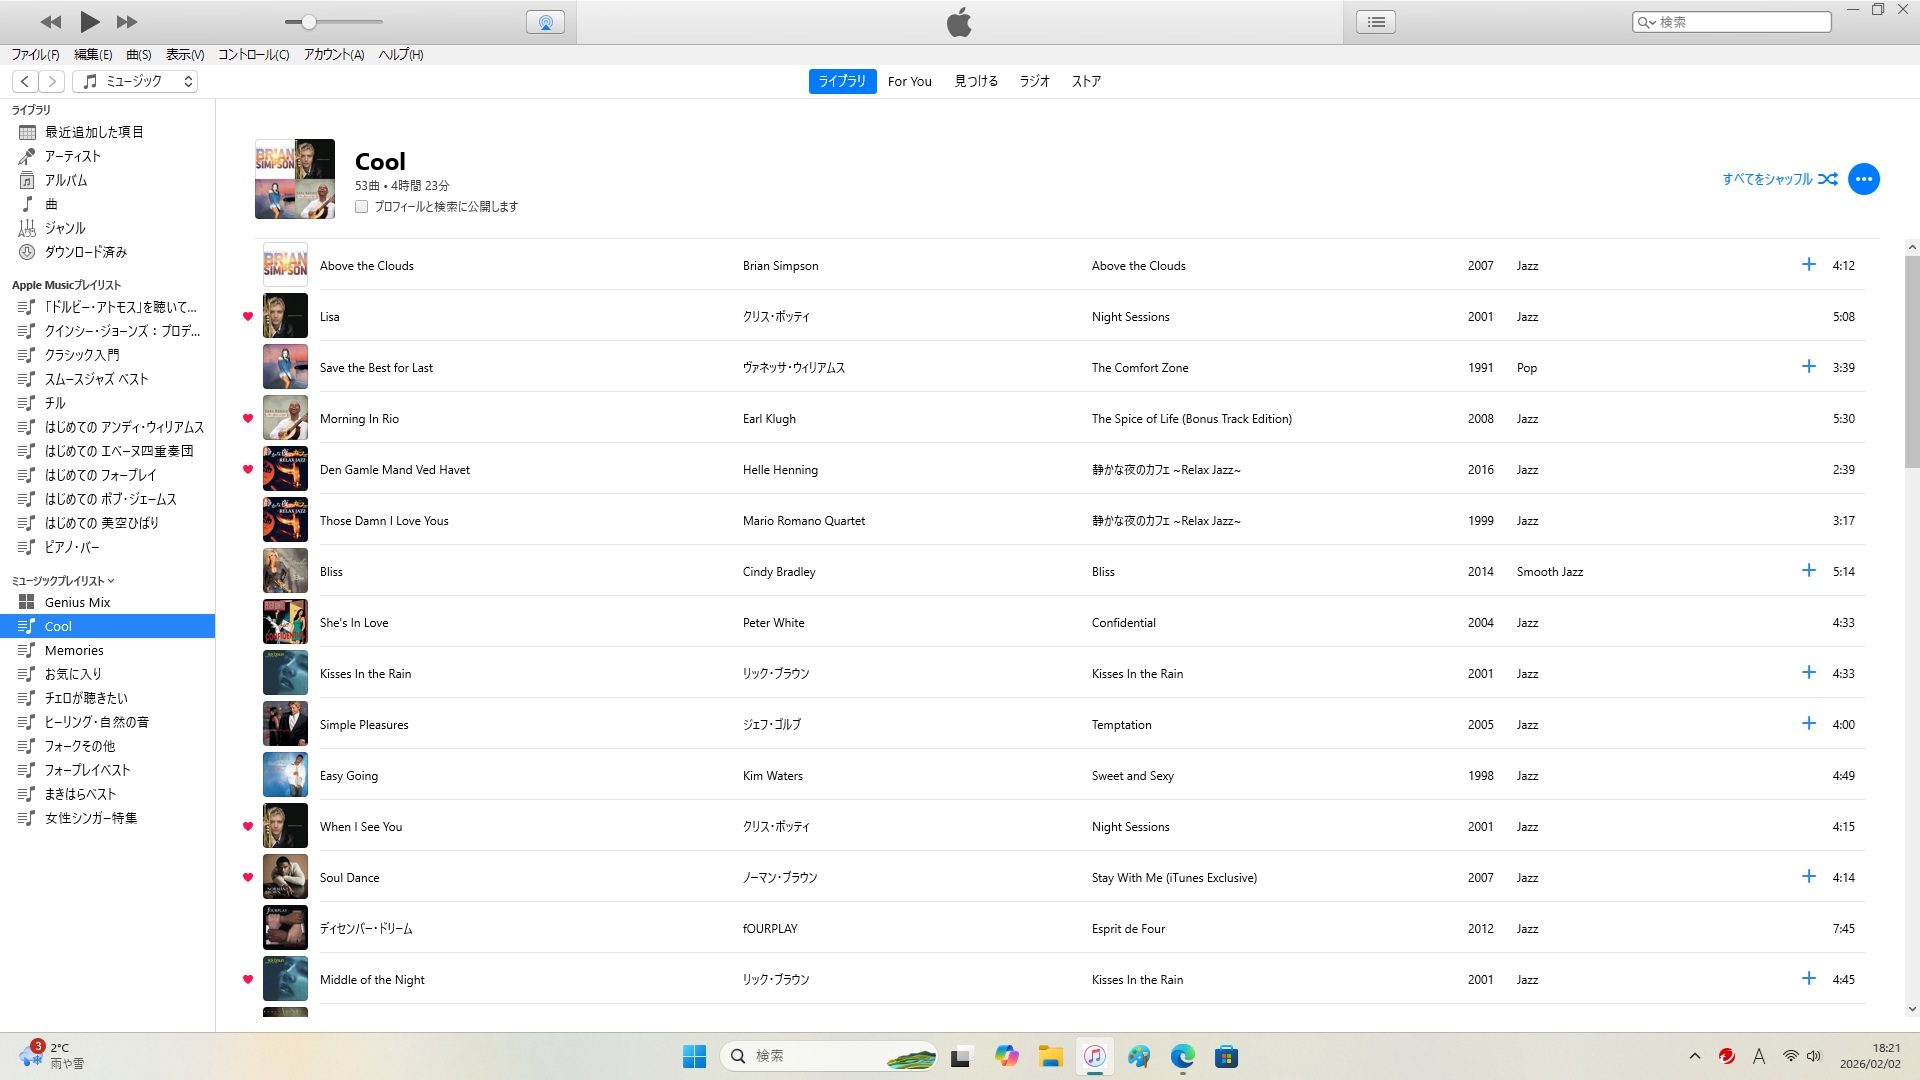Open the ミュージック media type dropdown
Screen dimensions: 1920x1080
click(x=135, y=81)
